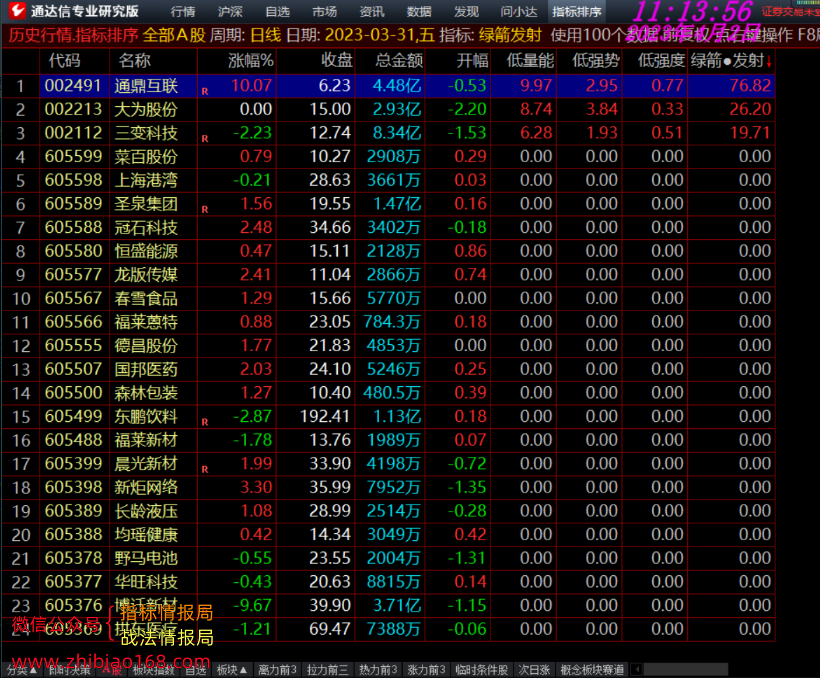Screen dimensions: 820x678
Task: Select the 指标排序 tab in the top bar
Action: (577, 12)
